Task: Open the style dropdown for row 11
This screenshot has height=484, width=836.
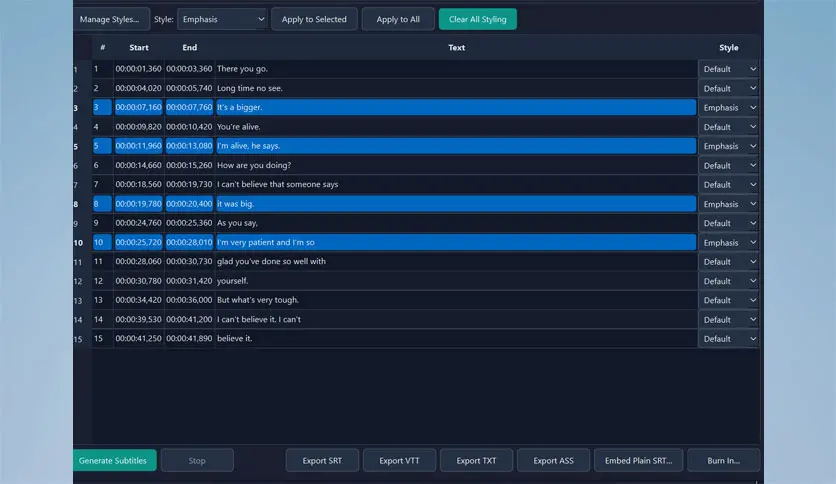Action: coord(729,262)
